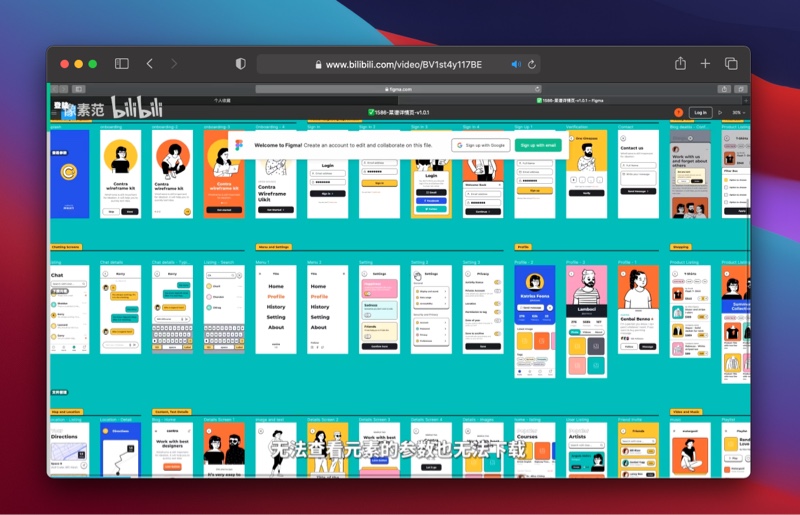
Task: Reload the bilibili page
Action: click(532, 64)
